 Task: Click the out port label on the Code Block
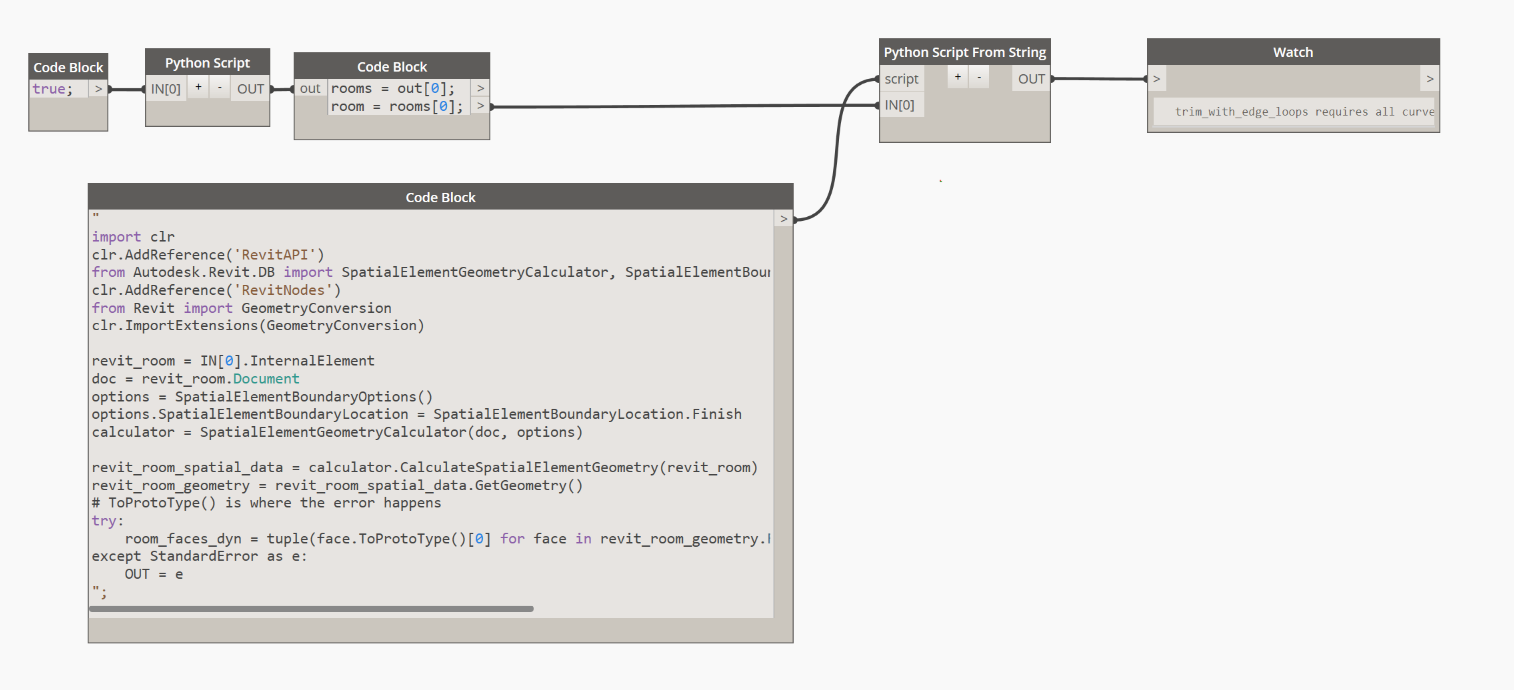310,88
